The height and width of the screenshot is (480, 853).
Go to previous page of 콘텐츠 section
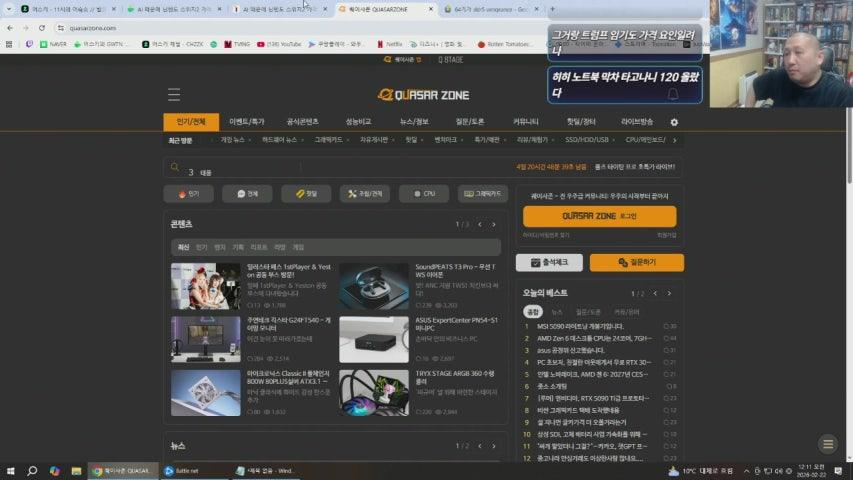(x=480, y=224)
